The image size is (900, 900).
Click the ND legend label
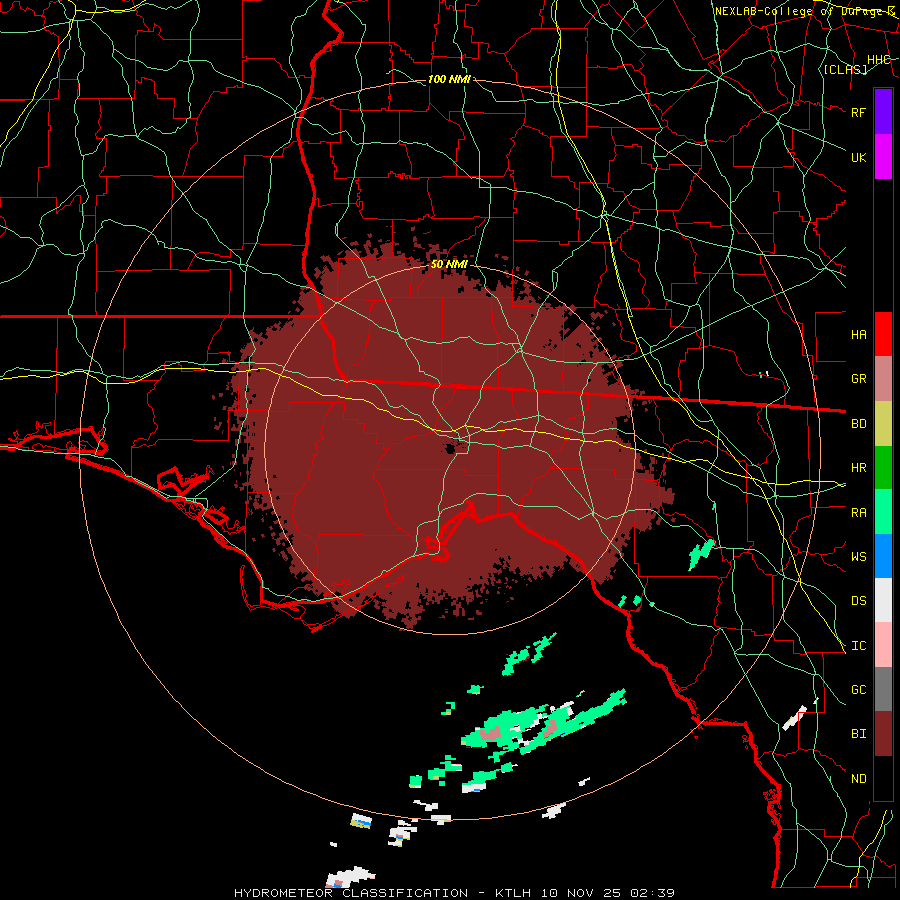pos(858,779)
